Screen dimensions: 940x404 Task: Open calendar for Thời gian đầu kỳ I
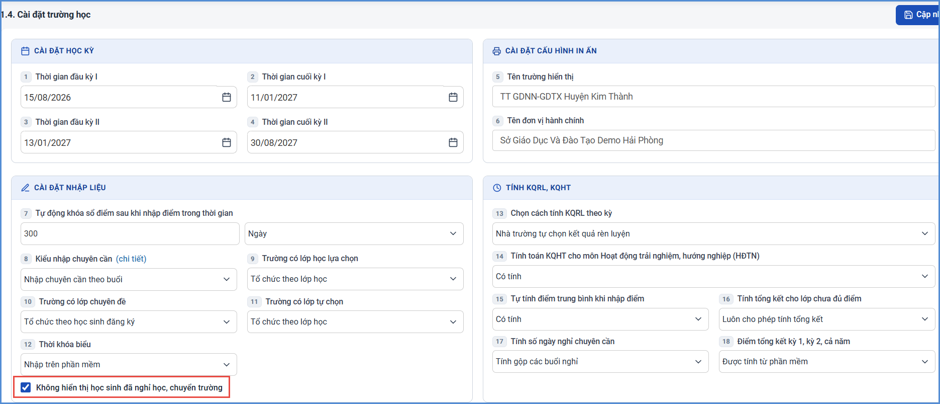point(226,97)
